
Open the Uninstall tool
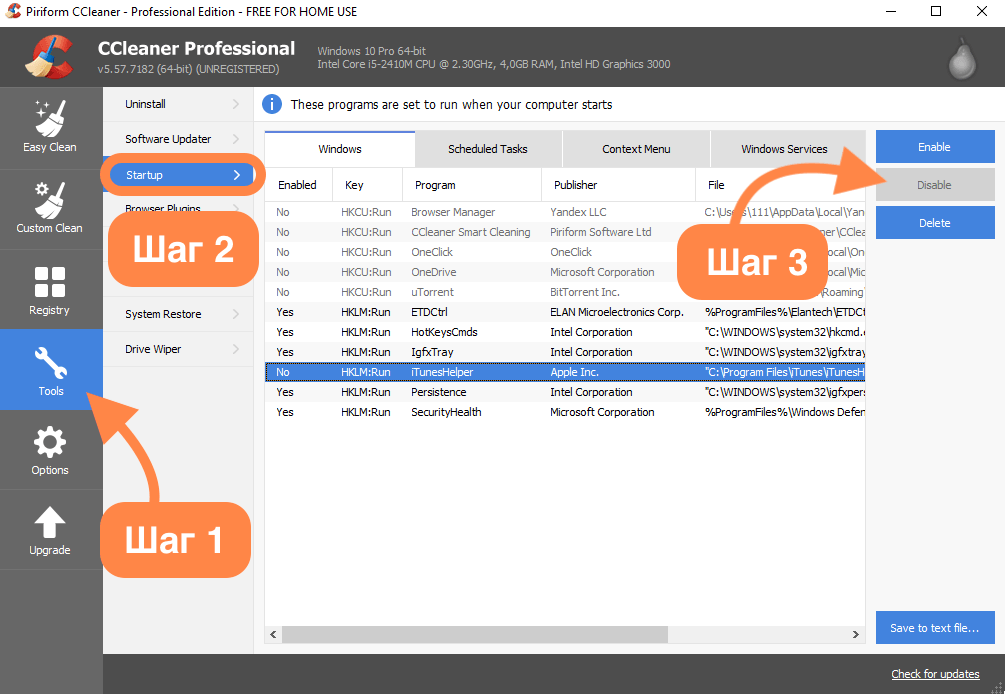(178, 104)
